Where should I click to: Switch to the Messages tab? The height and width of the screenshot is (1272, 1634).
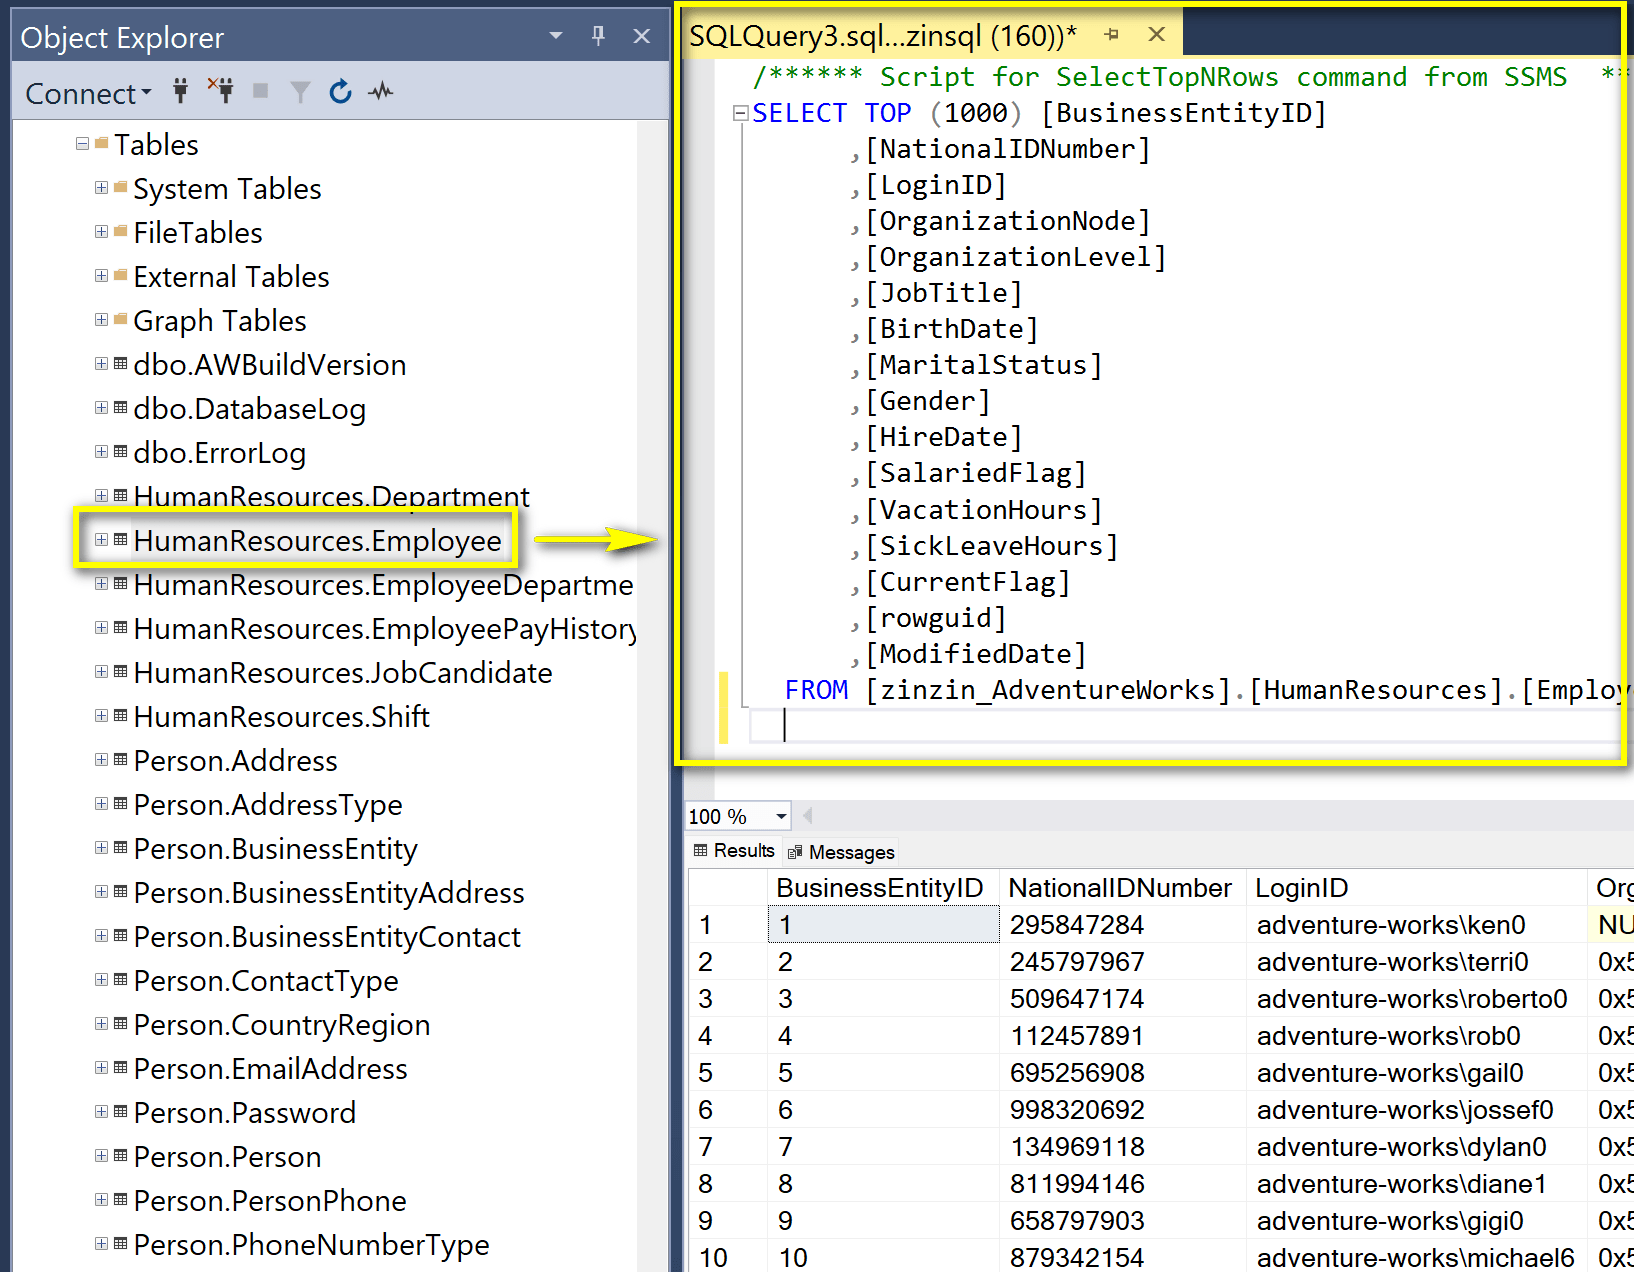(x=841, y=852)
